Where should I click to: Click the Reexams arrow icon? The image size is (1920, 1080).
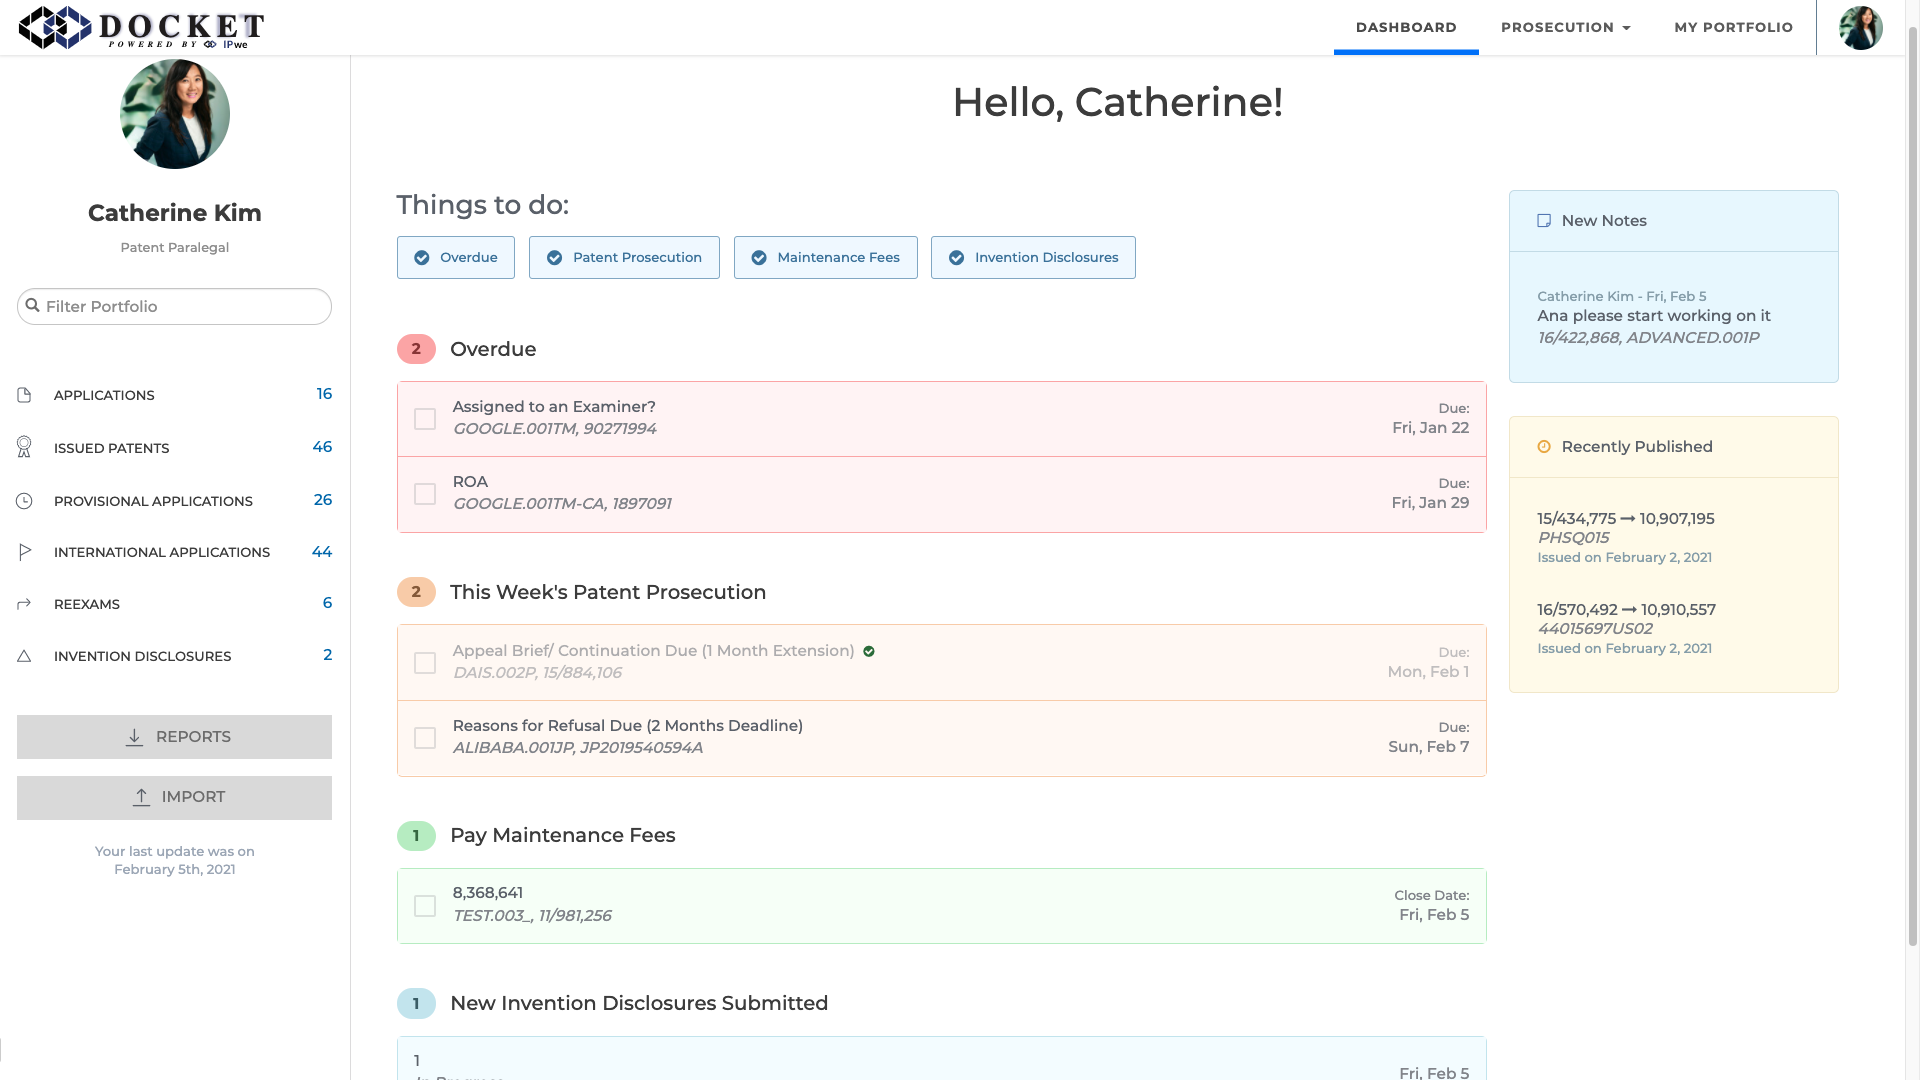[x=24, y=604]
